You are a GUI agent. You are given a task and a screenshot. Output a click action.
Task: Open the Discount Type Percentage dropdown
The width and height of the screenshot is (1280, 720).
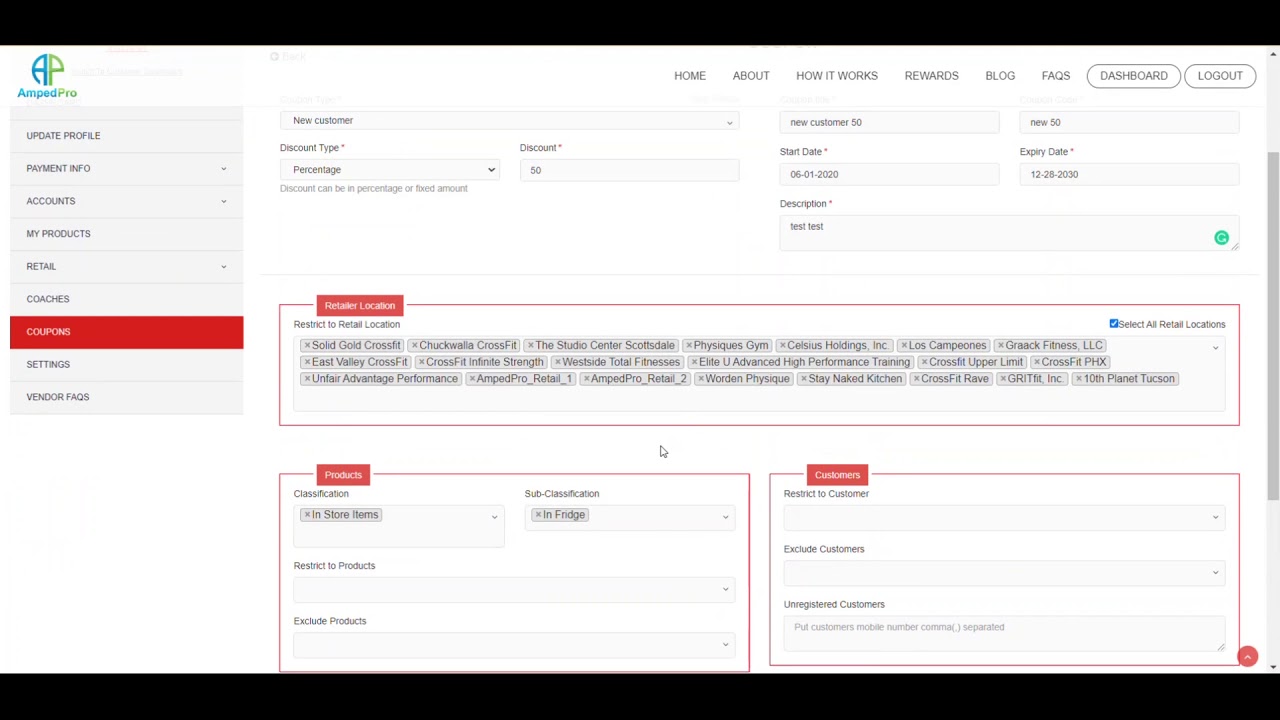point(389,170)
